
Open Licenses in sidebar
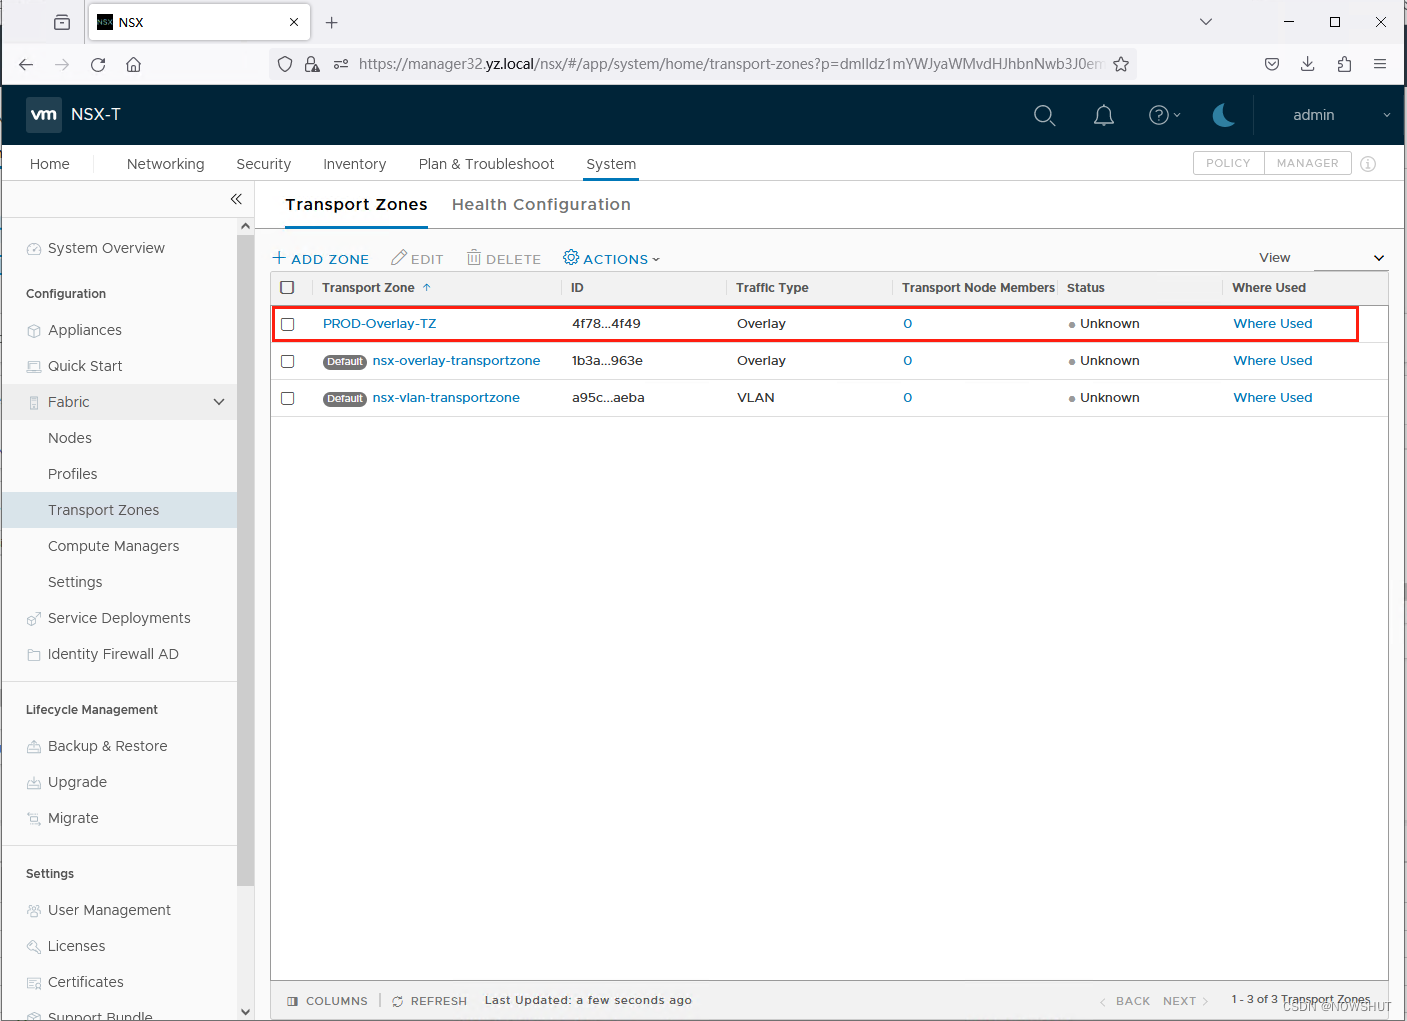click(76, 946)
